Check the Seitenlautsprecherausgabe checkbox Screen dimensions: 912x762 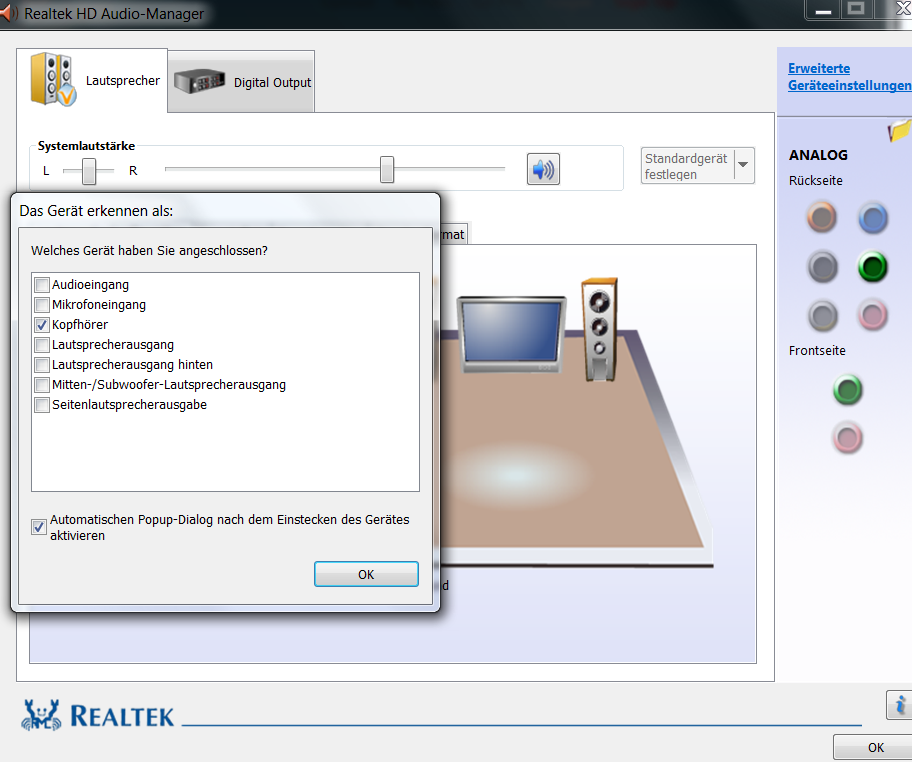tap(42, 405)
